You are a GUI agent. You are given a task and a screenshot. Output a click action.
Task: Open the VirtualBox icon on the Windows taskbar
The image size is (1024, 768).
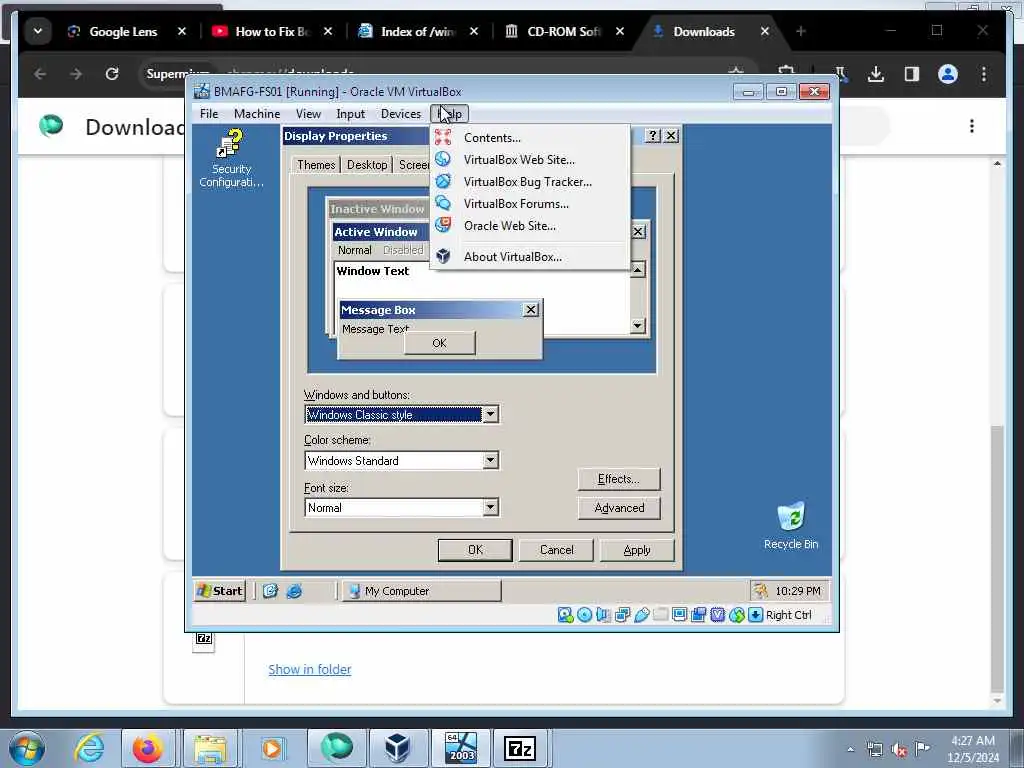point(397,747)
